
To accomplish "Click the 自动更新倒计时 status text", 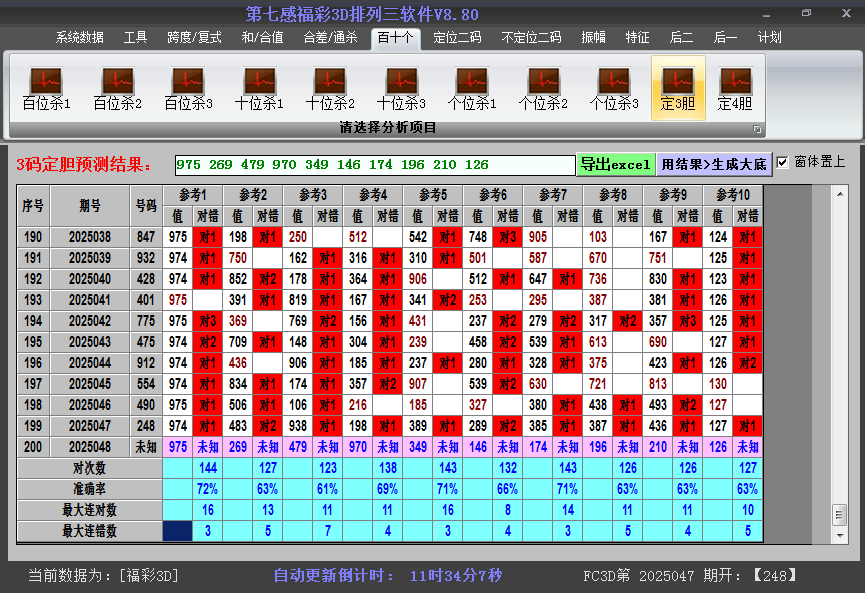I will click(x=388, y=576).
